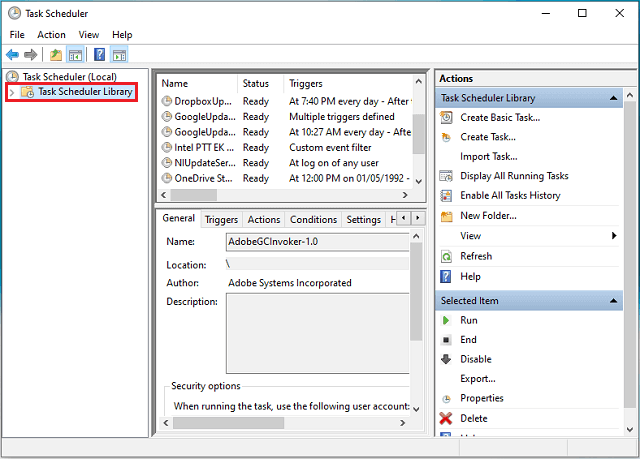Click Create Basic Task... action
640x459 pixels.
[x=500, y=118]
